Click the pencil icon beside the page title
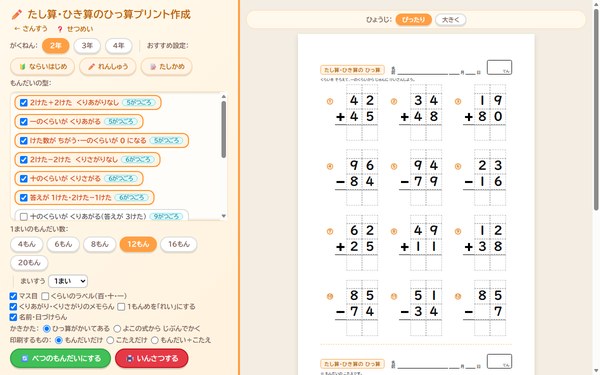600x375 pixels. coord(17,15)
